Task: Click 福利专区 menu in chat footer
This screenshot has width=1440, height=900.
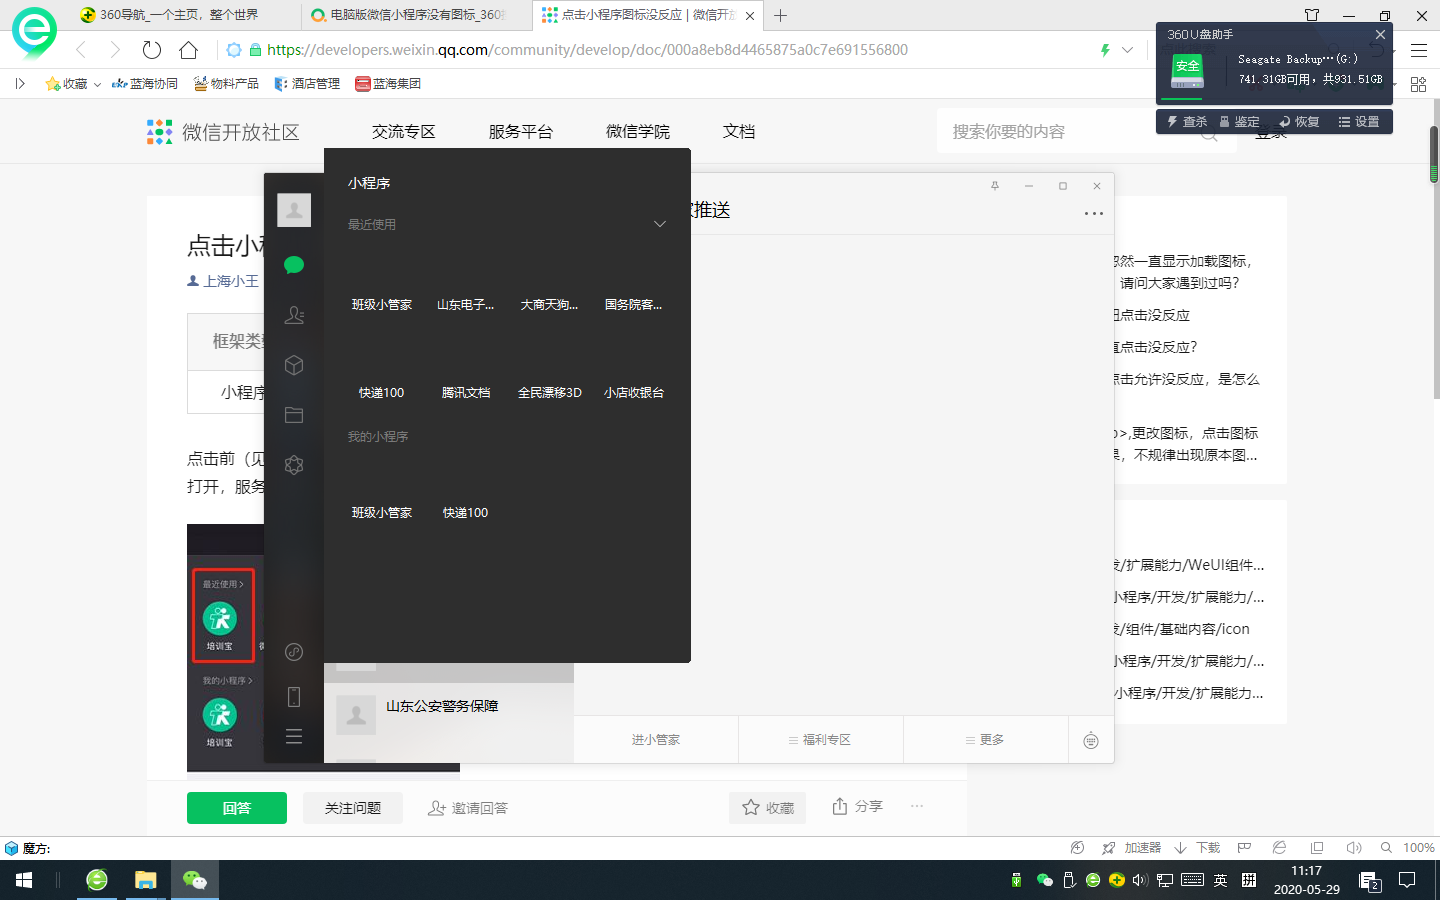Action: click(x=820, y=740)
